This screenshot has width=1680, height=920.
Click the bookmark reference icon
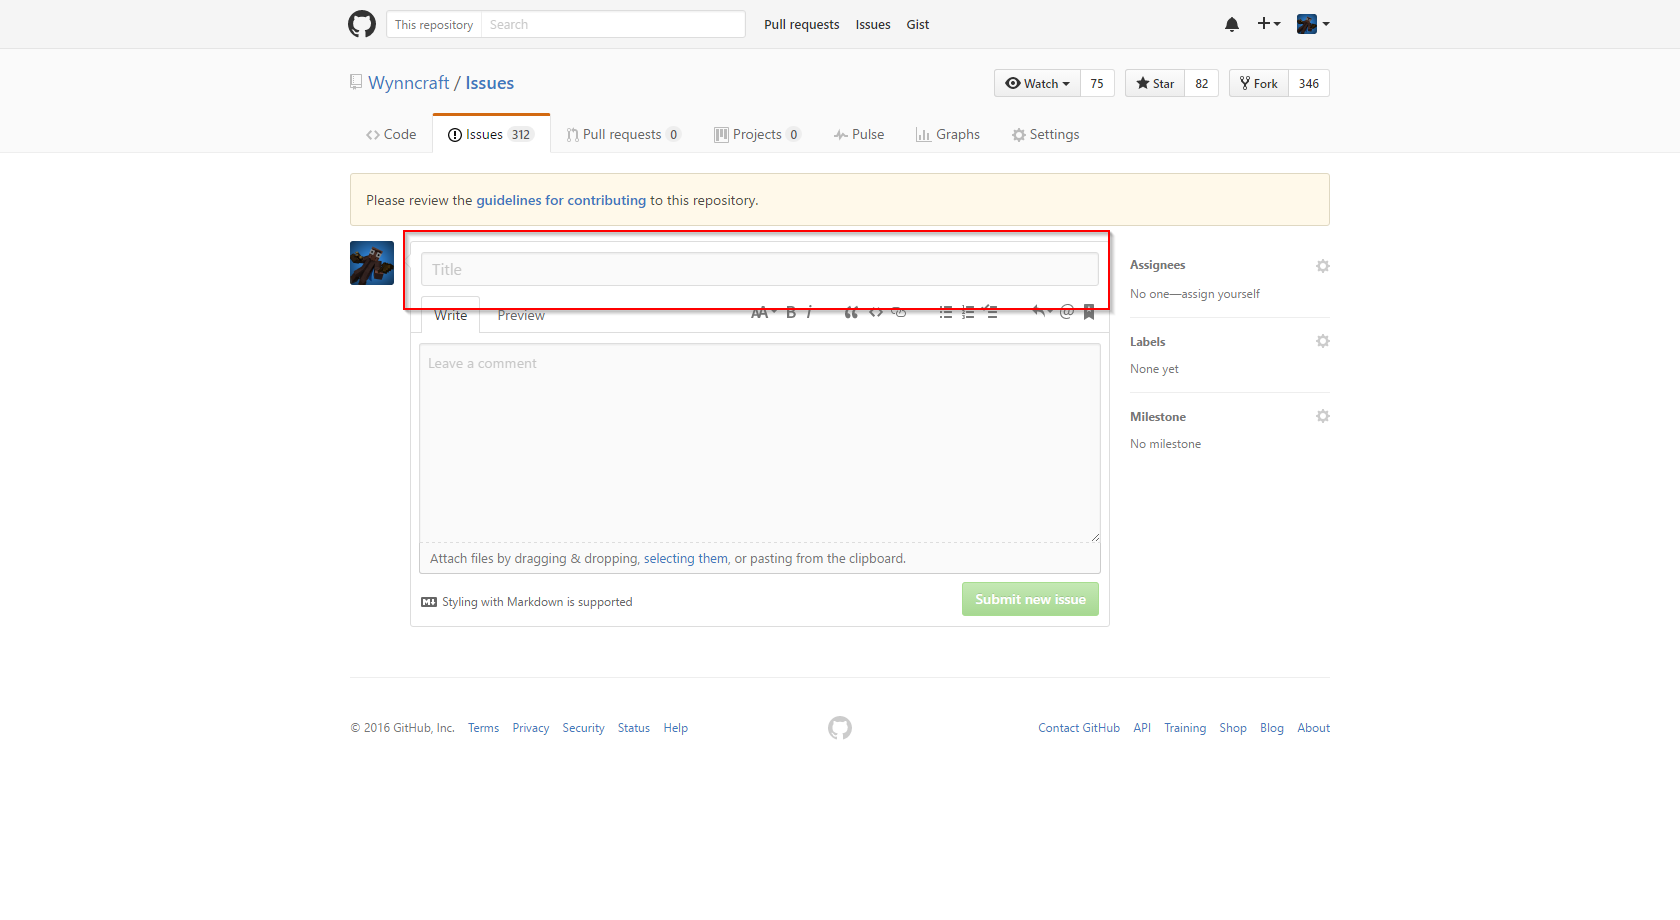point(1089,312)
